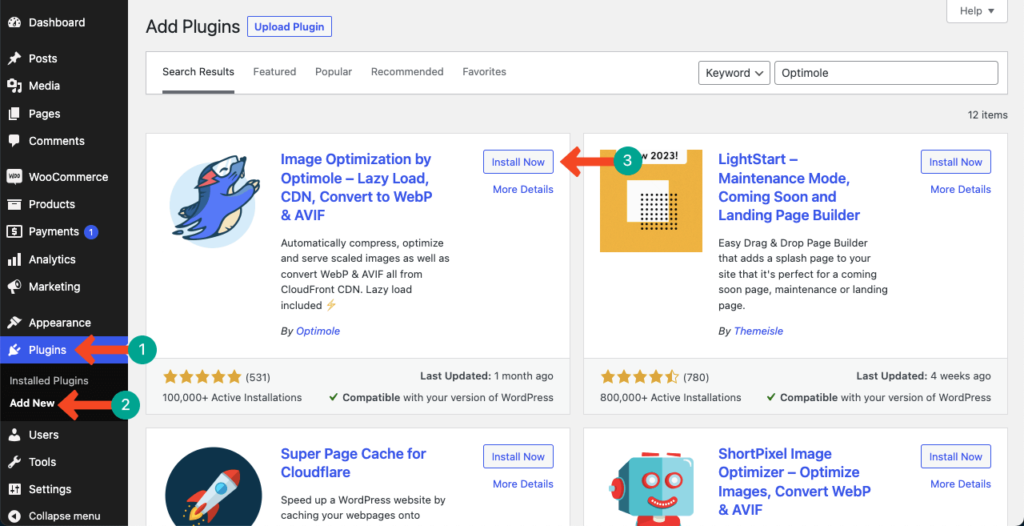Open More Details for Optimole plugin

pyautogui.click(x=522, y=189)
